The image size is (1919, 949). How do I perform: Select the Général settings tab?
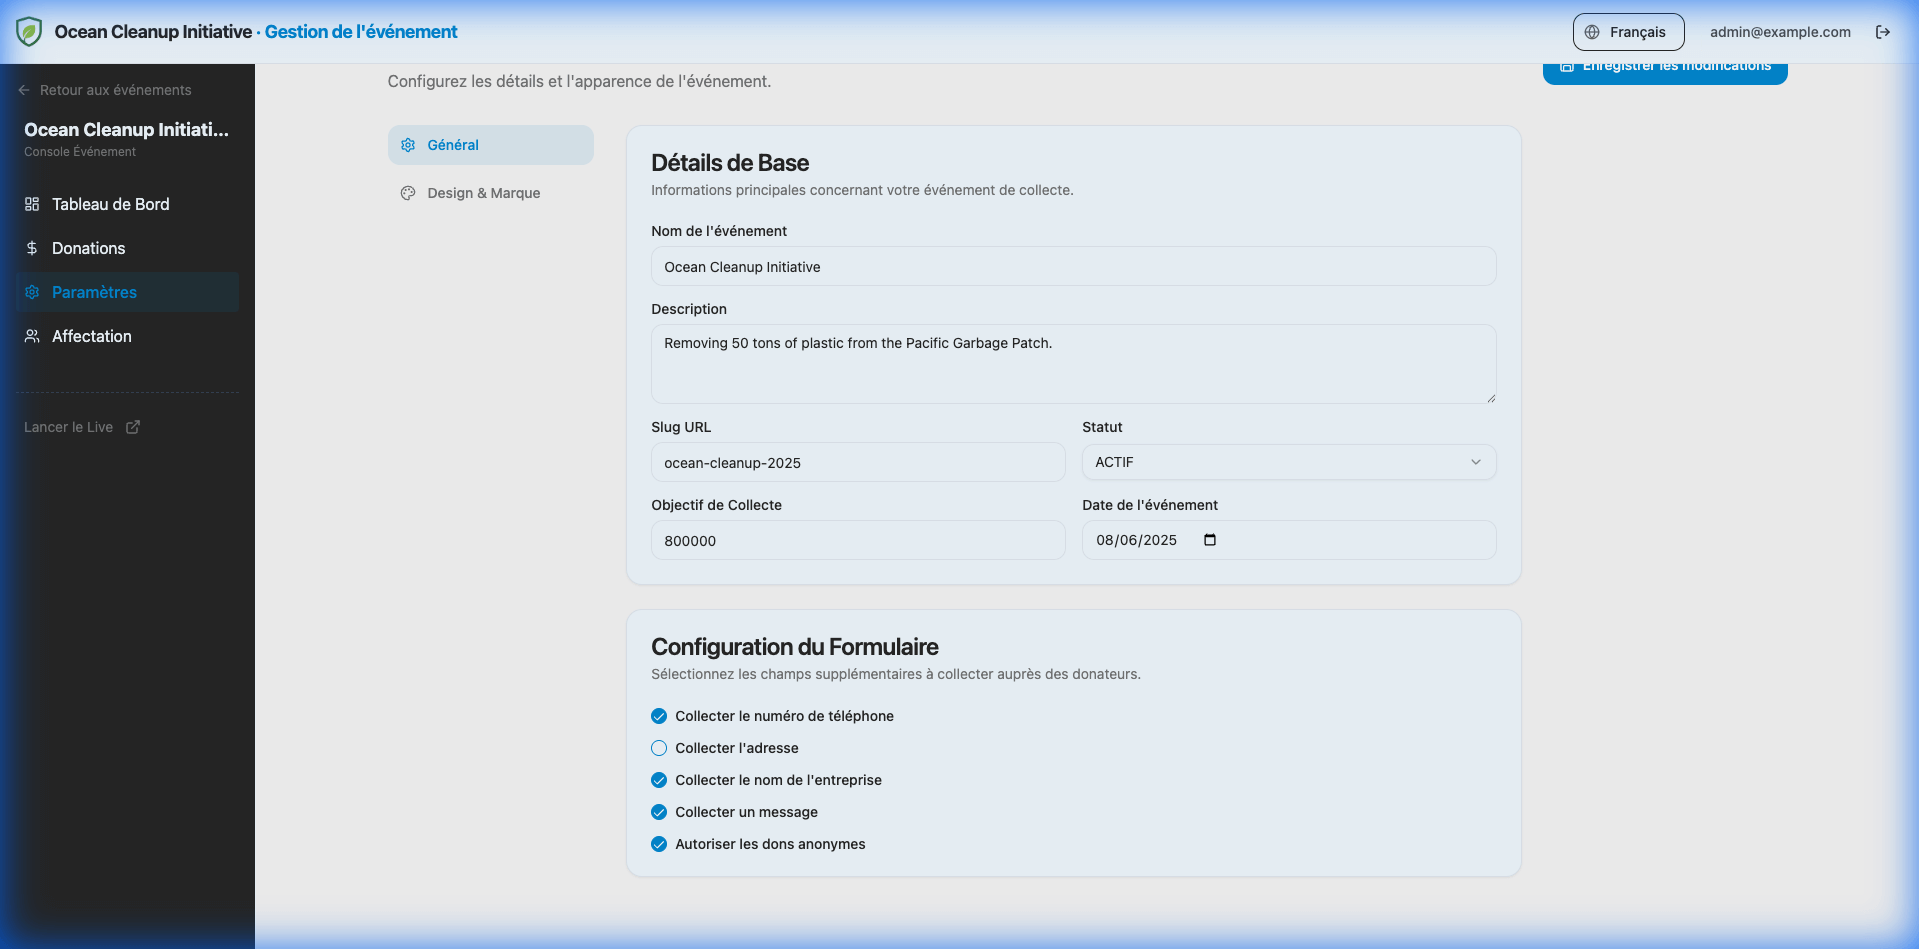pos(490,145)
